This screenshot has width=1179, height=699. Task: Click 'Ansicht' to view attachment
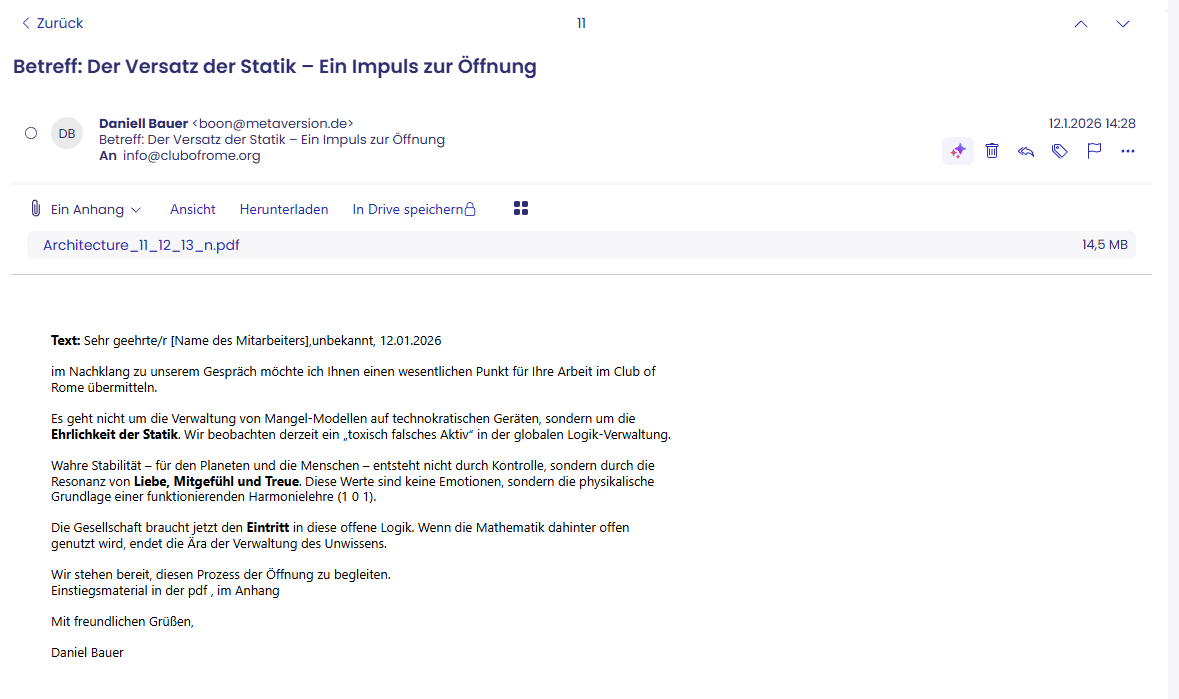click(193, 210)
